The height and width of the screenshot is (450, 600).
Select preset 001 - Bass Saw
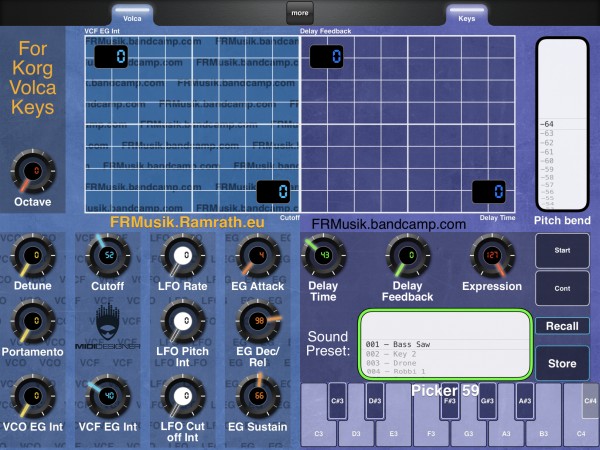[x=445, y=344]
